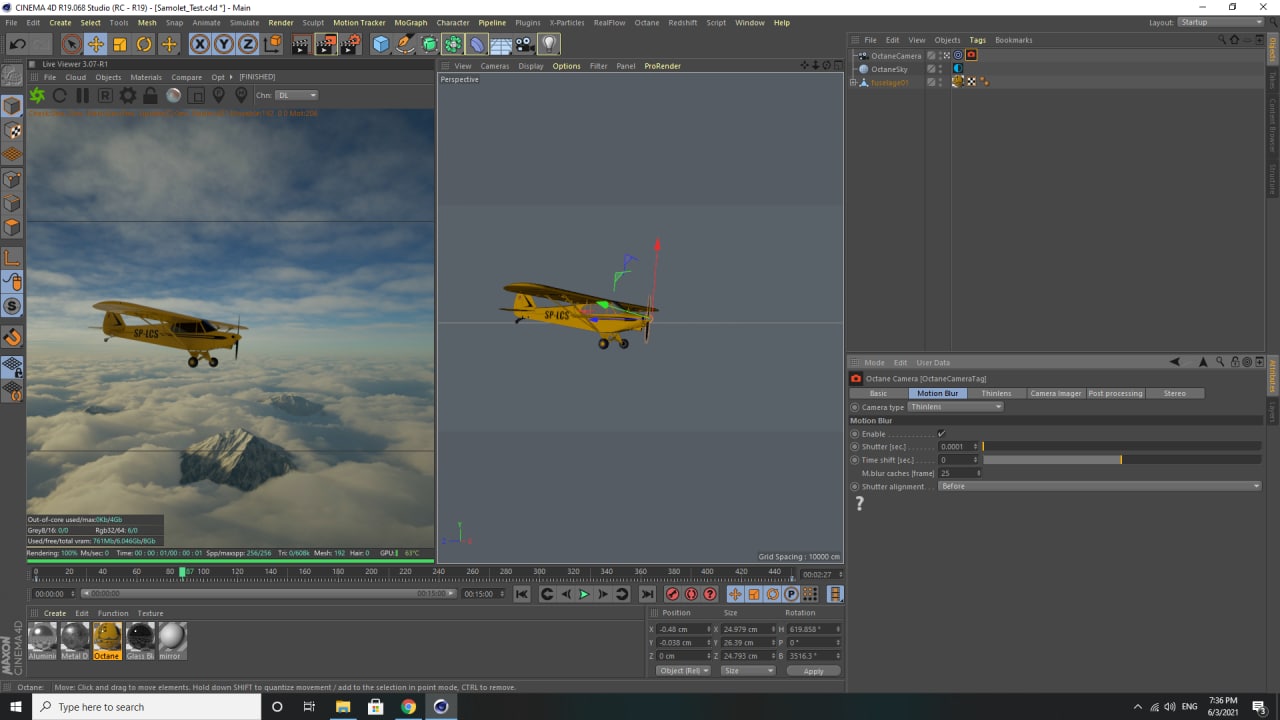Open the Spline Pen tool
The height and width of the screenshot is (720, 1280).
pyautogui.click(x=405, y=44)
